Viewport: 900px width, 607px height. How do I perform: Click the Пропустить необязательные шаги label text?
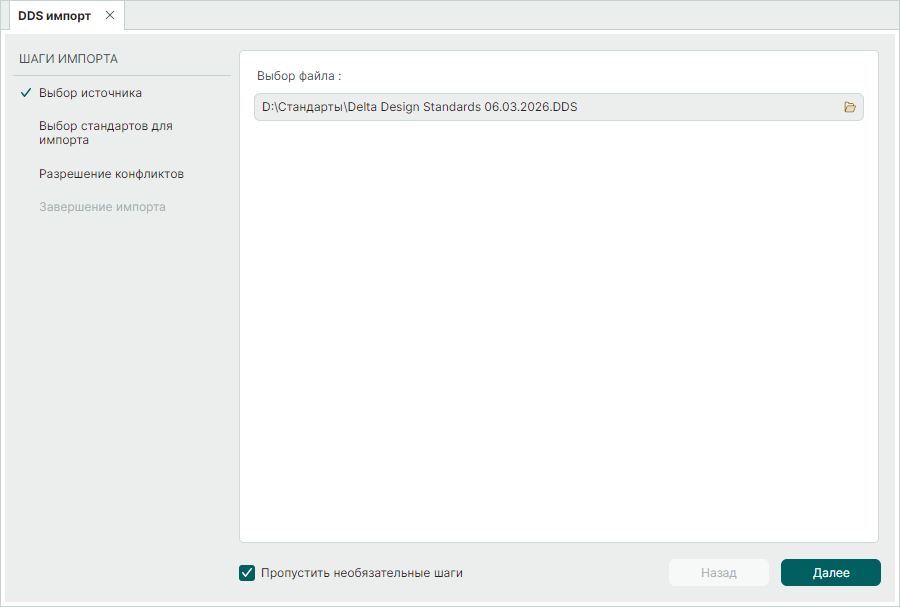362,573
